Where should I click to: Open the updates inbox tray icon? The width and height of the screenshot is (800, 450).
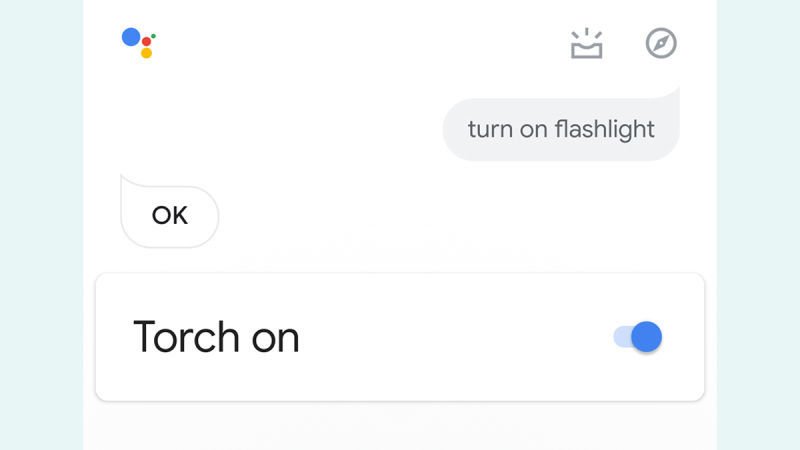(x=587, y=44)
